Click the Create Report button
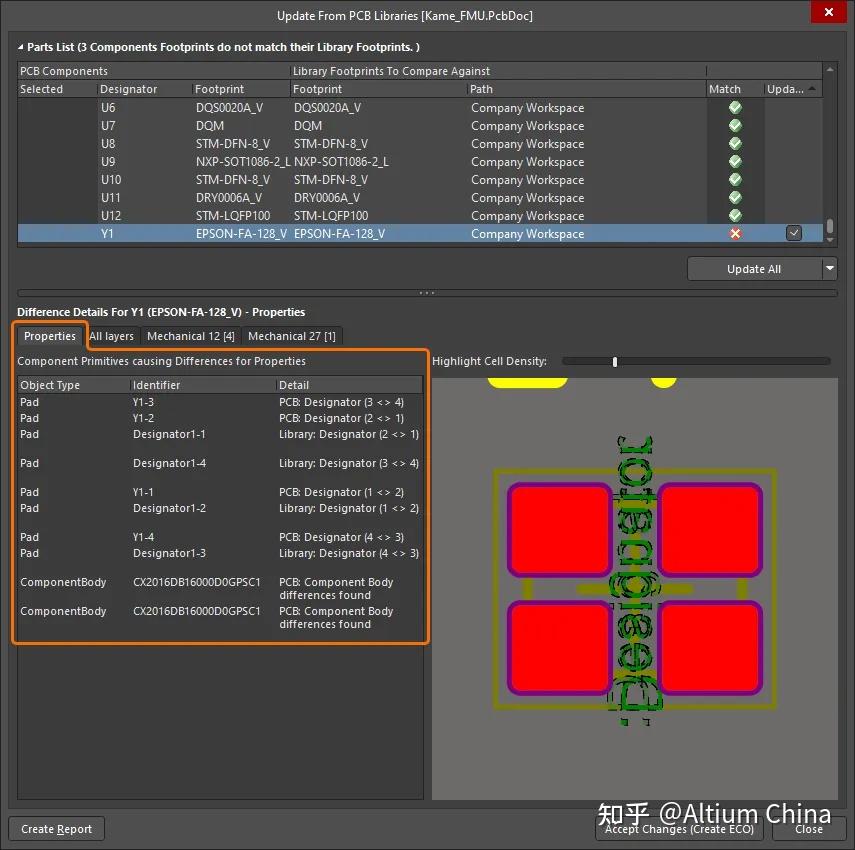The image size is (855, 850). (56, 828)
